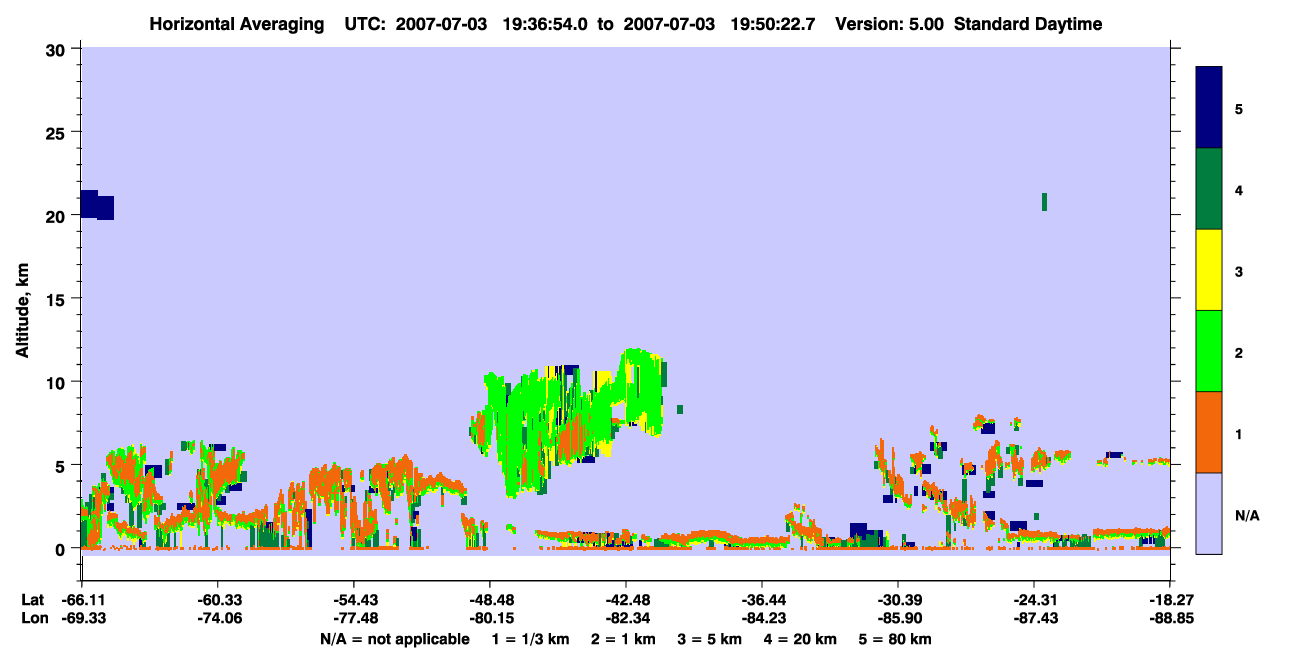Click the dark blue level 5 color swatch
Image resolution: width=1300 pixels, height=667 pixels.
(1209, 108)
